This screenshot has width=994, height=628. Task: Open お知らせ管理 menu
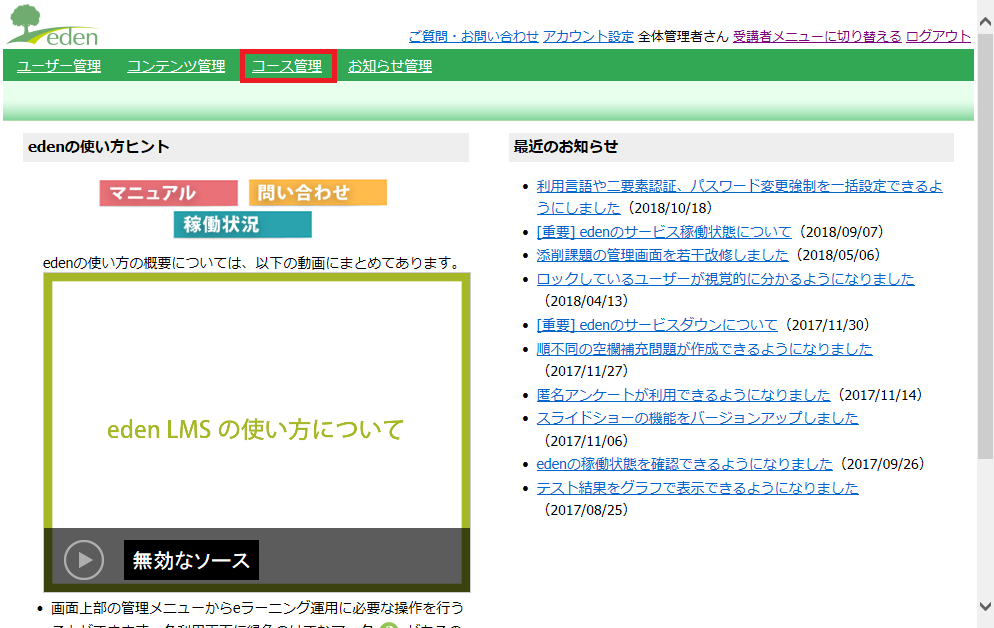[390, 66]
